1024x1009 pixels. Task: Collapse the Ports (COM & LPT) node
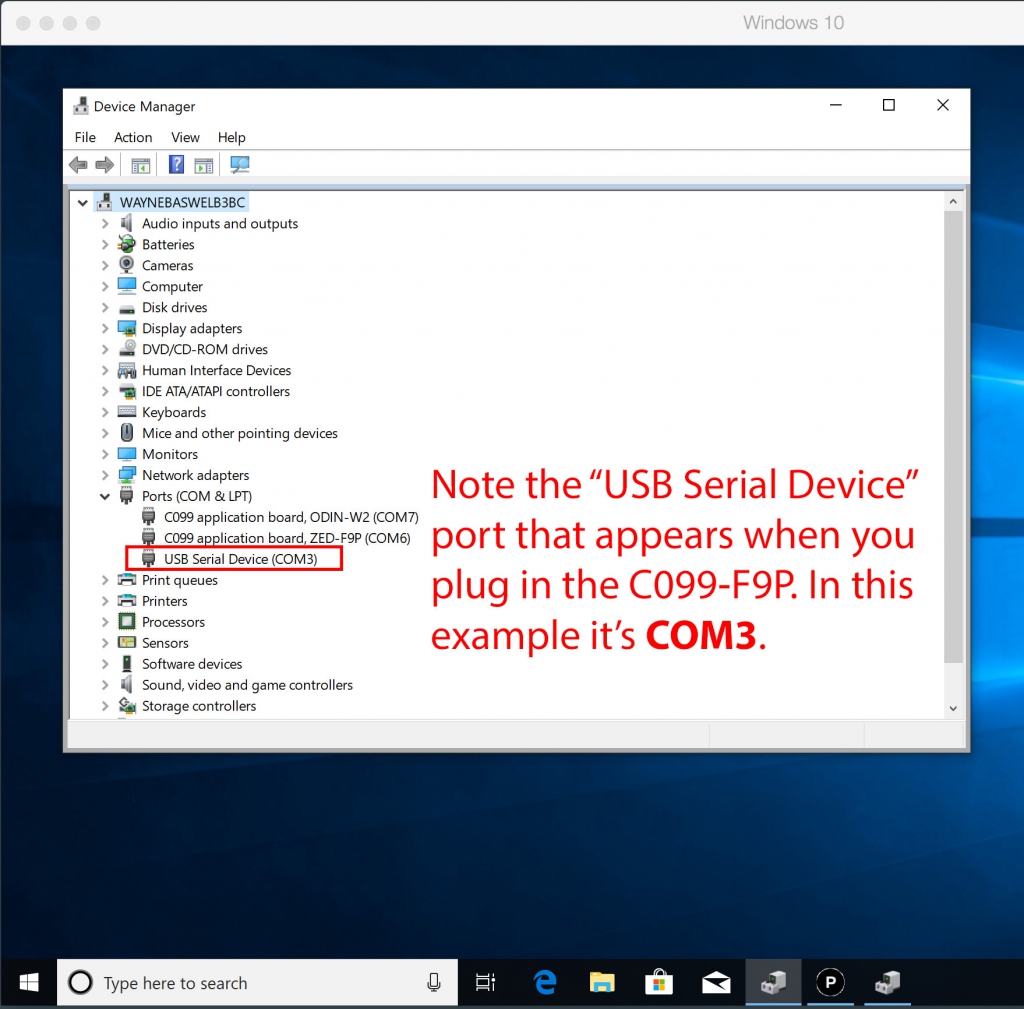coord(104,496)
